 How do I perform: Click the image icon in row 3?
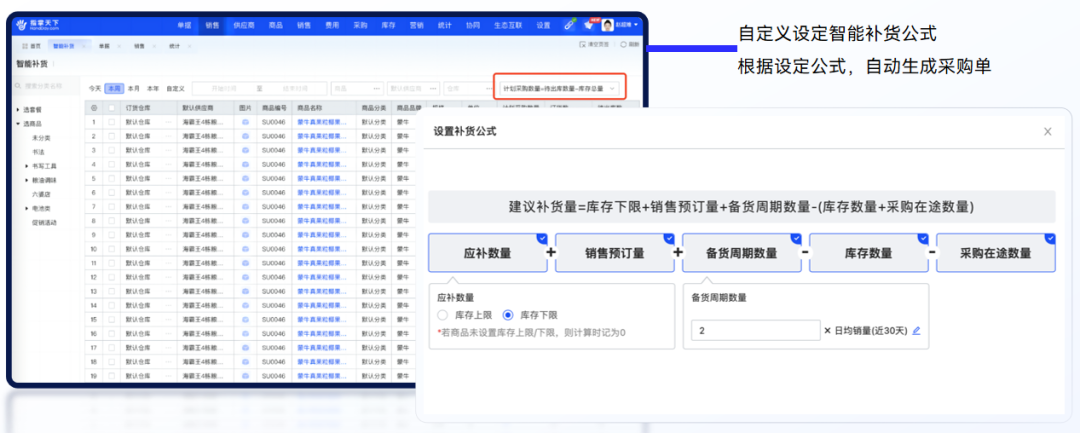tap(245, 150)
